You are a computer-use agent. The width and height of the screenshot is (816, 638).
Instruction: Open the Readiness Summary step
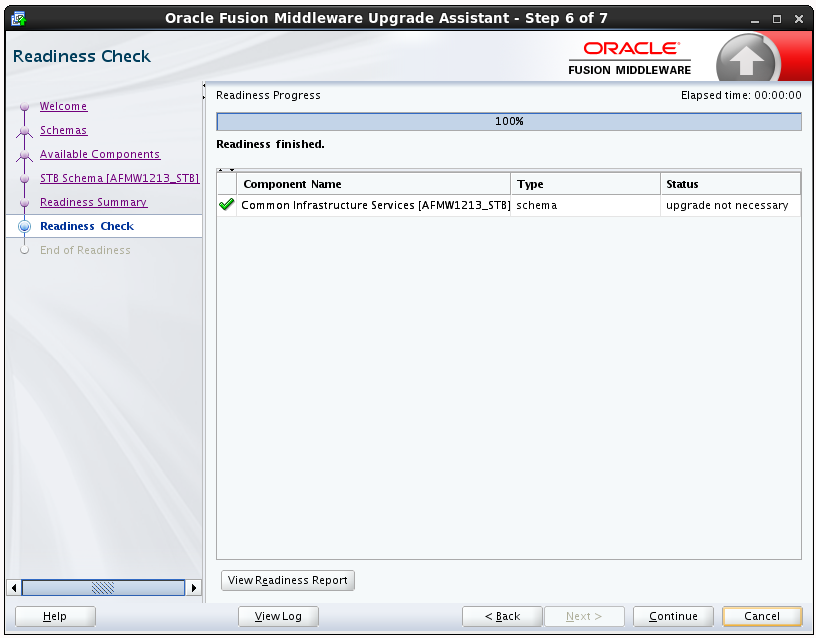94,202
